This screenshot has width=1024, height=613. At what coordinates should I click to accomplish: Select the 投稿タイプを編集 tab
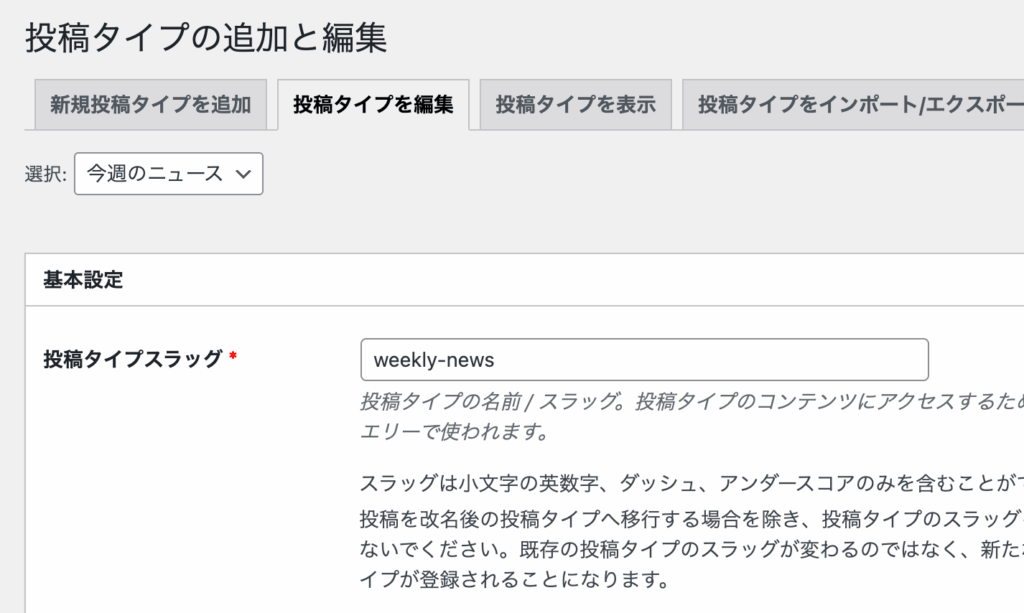pyautogui.click(x=373, y=104)
